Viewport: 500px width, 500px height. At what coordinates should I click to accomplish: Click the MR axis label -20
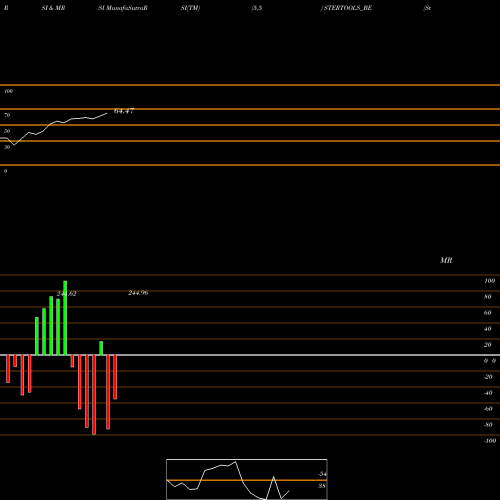(x=488, y=377)
